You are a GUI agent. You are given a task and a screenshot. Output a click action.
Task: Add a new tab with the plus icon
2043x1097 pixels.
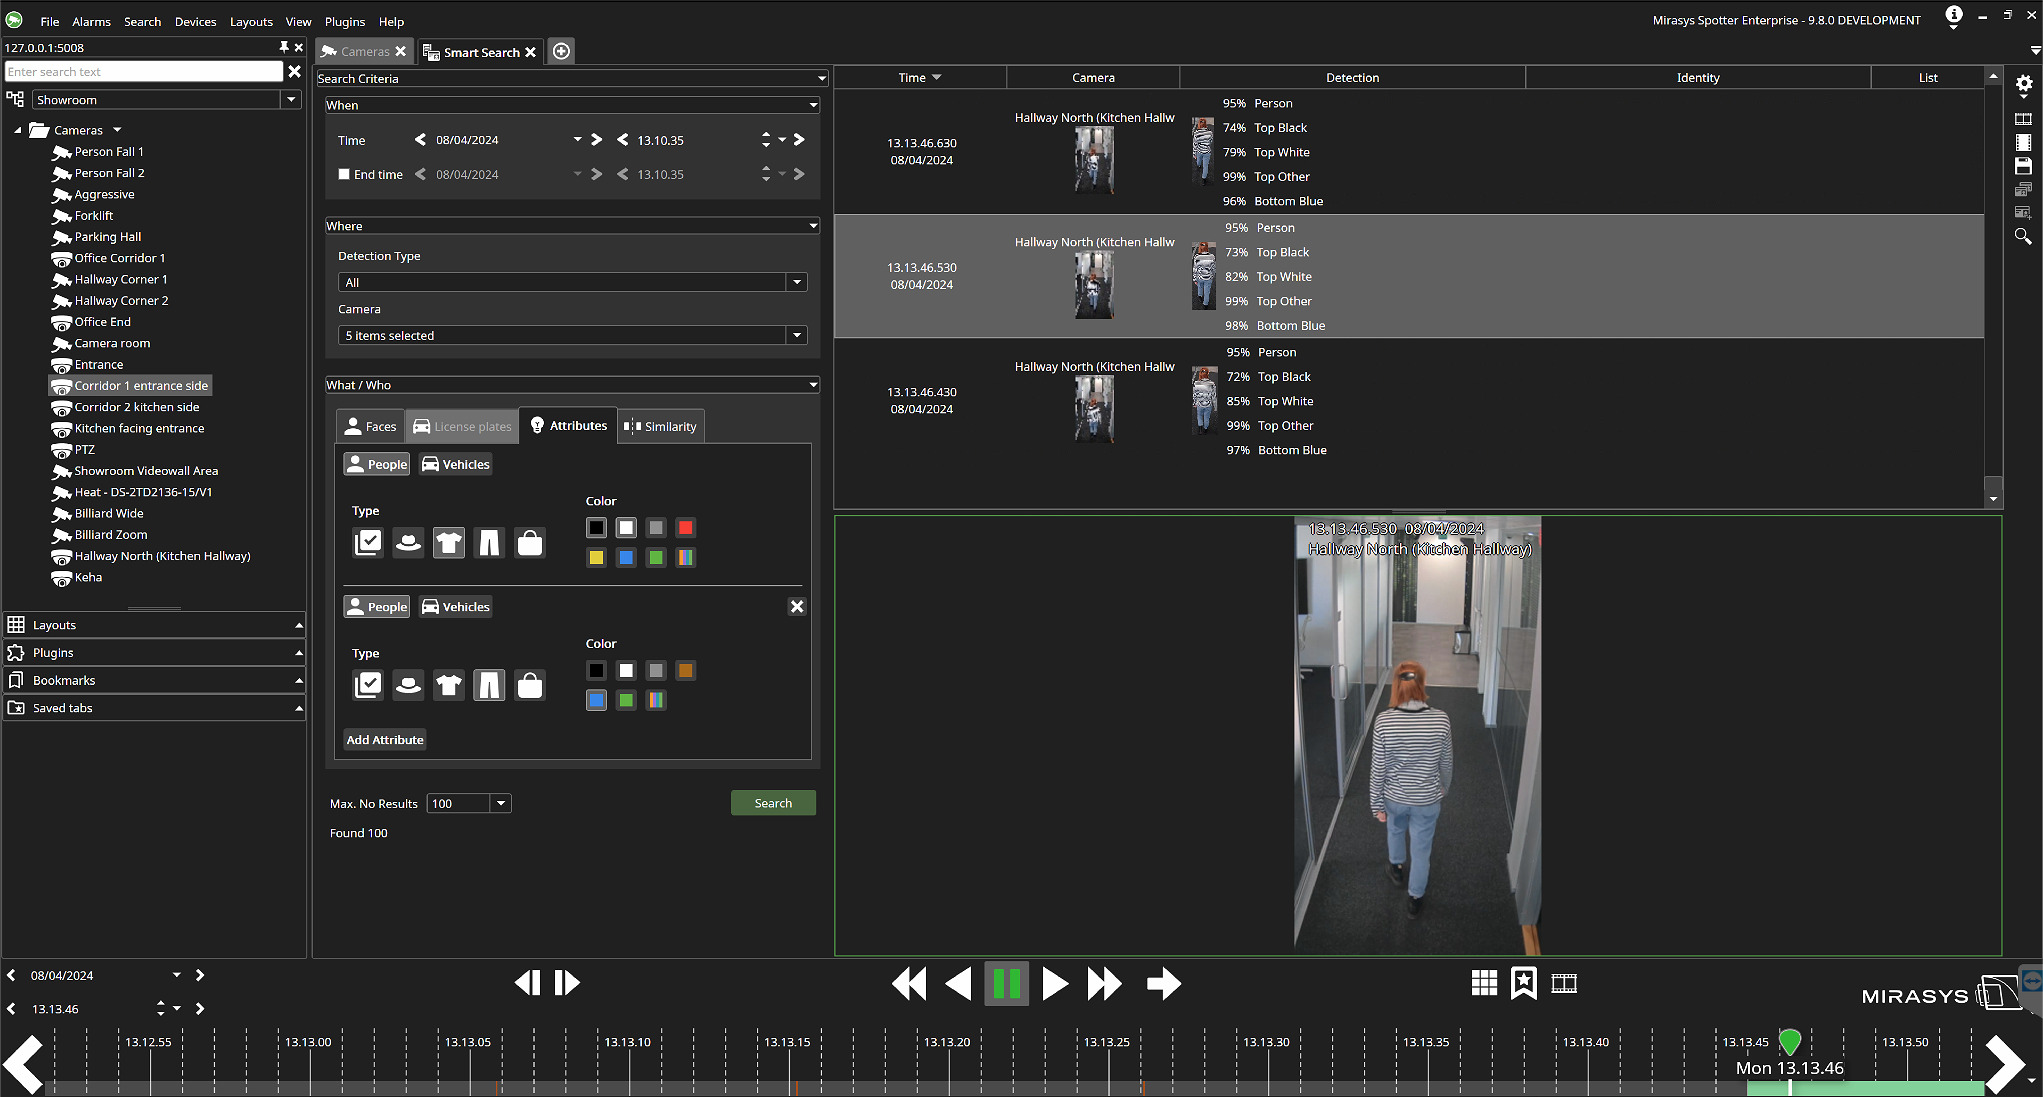[562, 52]
